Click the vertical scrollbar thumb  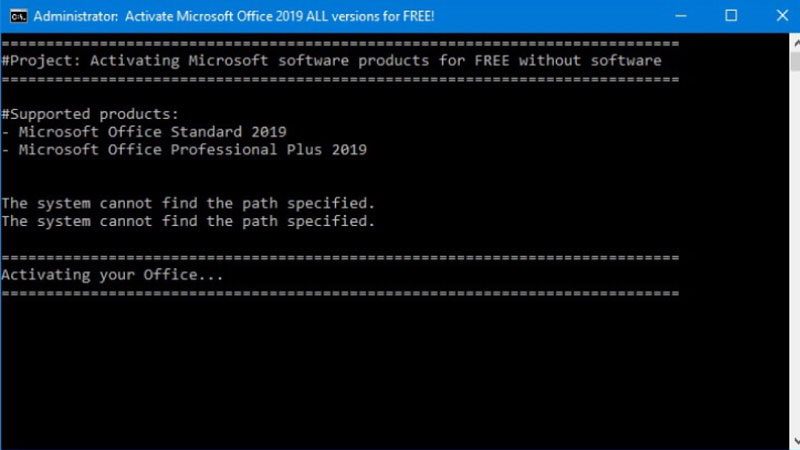coord(793,62)
